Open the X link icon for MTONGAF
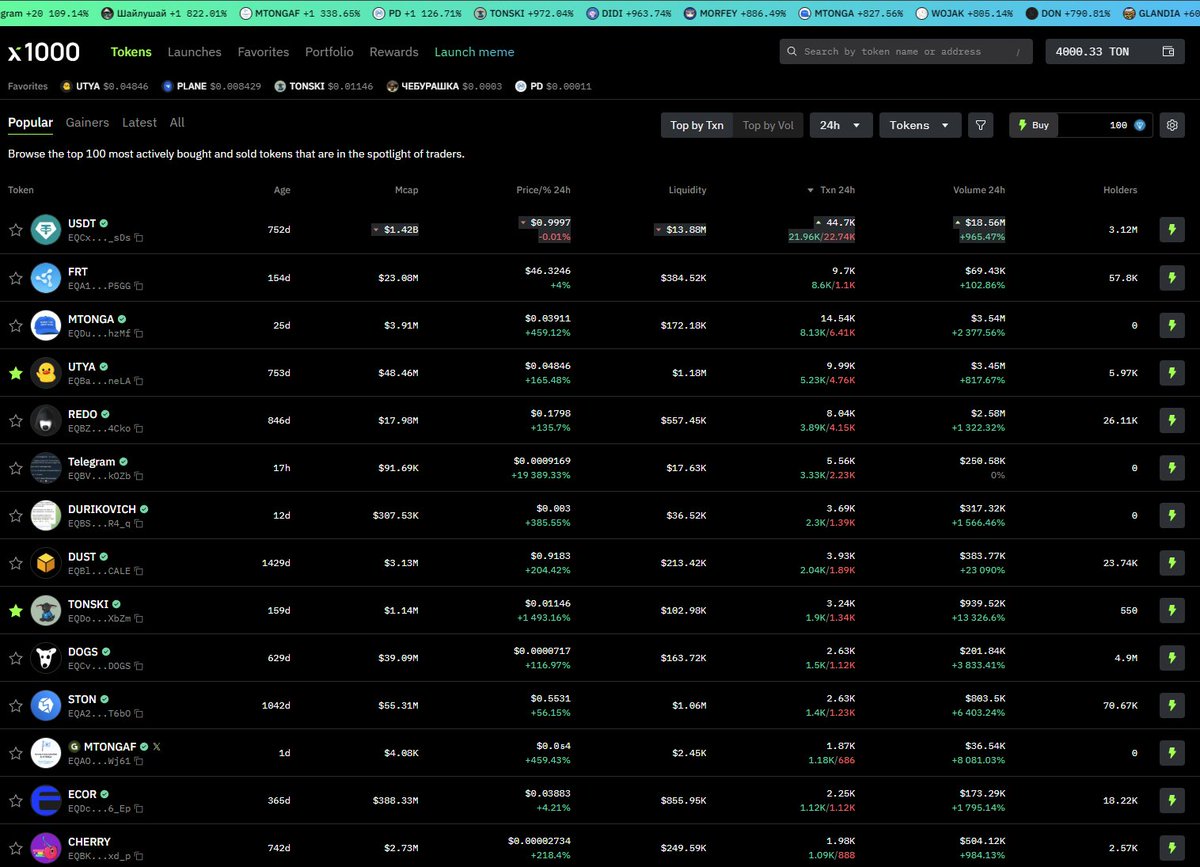Viewport: 1200px width, 867px height. 157,747
